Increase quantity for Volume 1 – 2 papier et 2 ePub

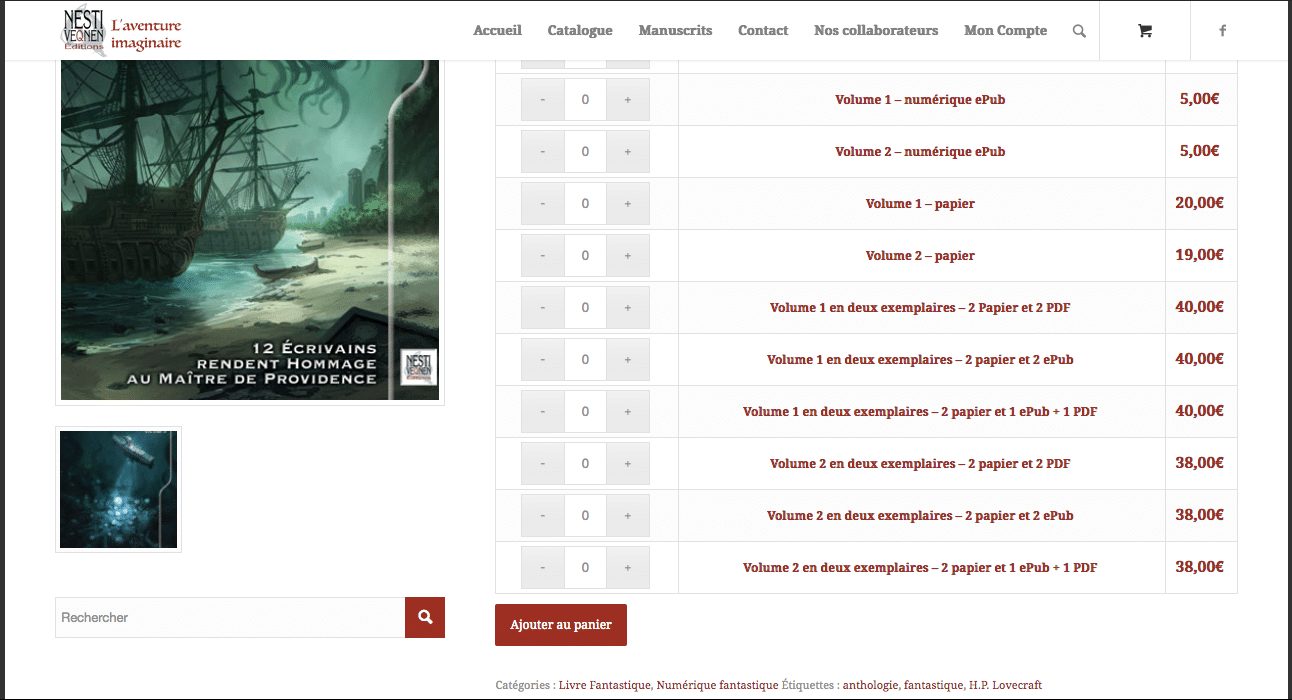click(628, 360)
